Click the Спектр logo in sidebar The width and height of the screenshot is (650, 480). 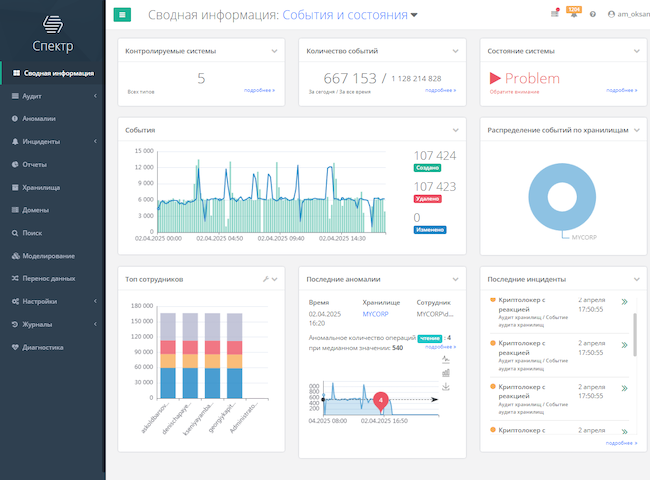coord(52,31)
